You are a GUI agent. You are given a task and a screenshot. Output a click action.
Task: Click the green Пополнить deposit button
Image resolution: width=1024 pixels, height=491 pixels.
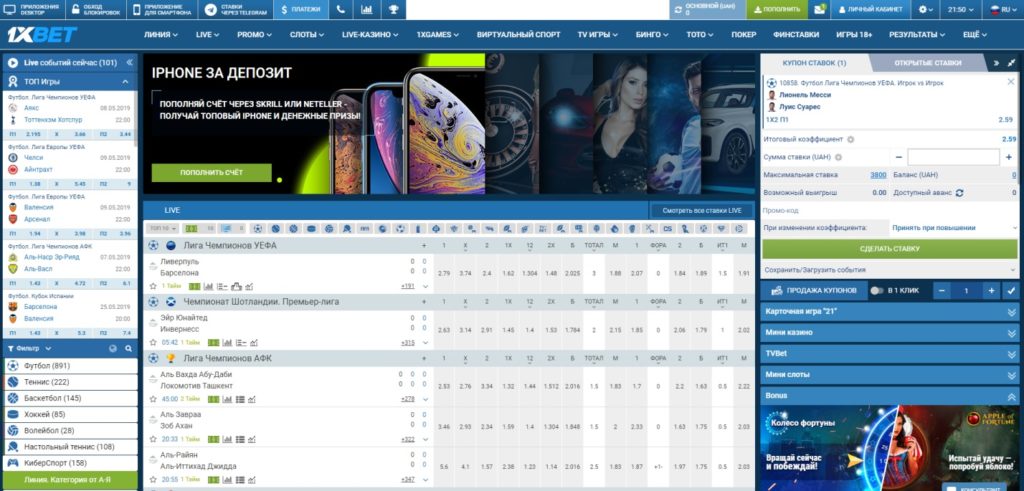pyautogui.click(x=776, y=10)
